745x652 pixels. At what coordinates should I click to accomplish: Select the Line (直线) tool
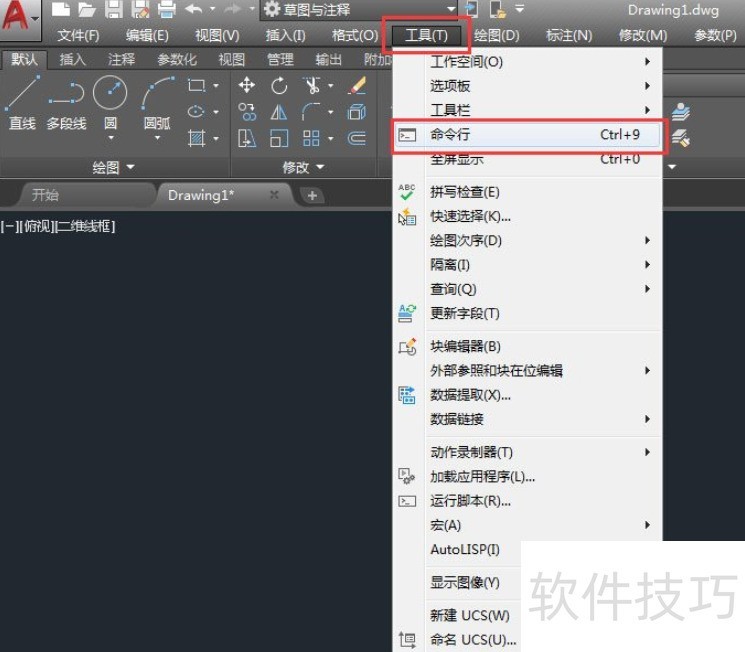tap(22, 104)
